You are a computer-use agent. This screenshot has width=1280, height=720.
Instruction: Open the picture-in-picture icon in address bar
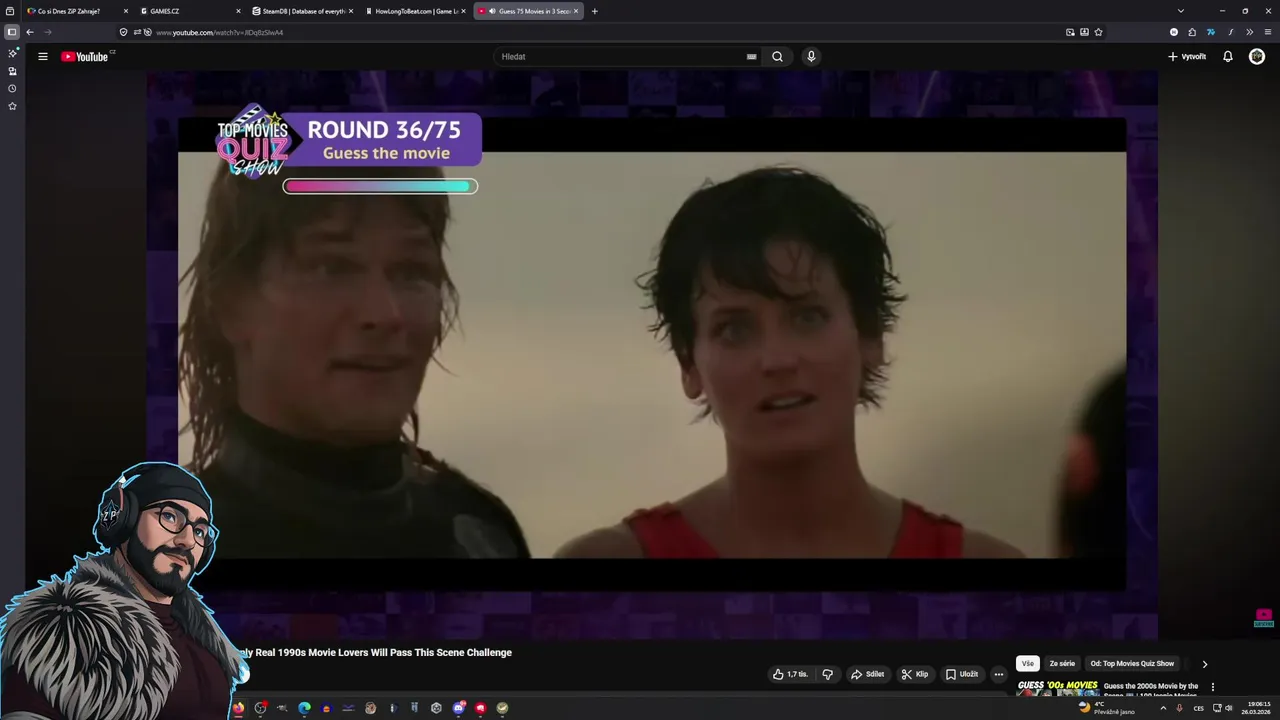[x=1070, y=32]
